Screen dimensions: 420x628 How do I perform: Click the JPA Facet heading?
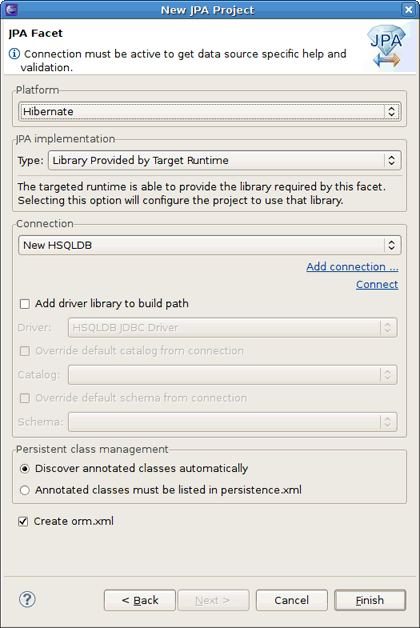click(x=36, y=33)
